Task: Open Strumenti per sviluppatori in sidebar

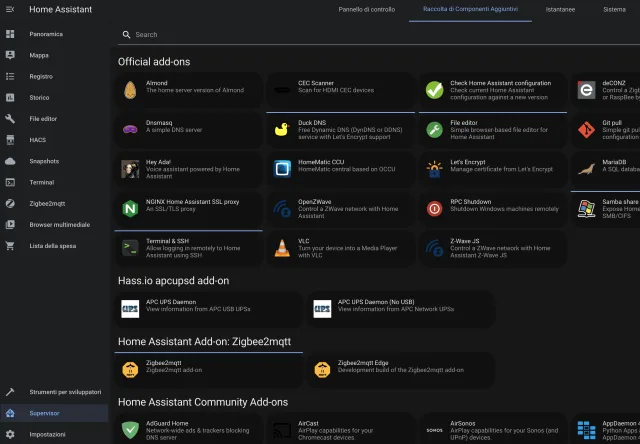Action: [59, 391]
